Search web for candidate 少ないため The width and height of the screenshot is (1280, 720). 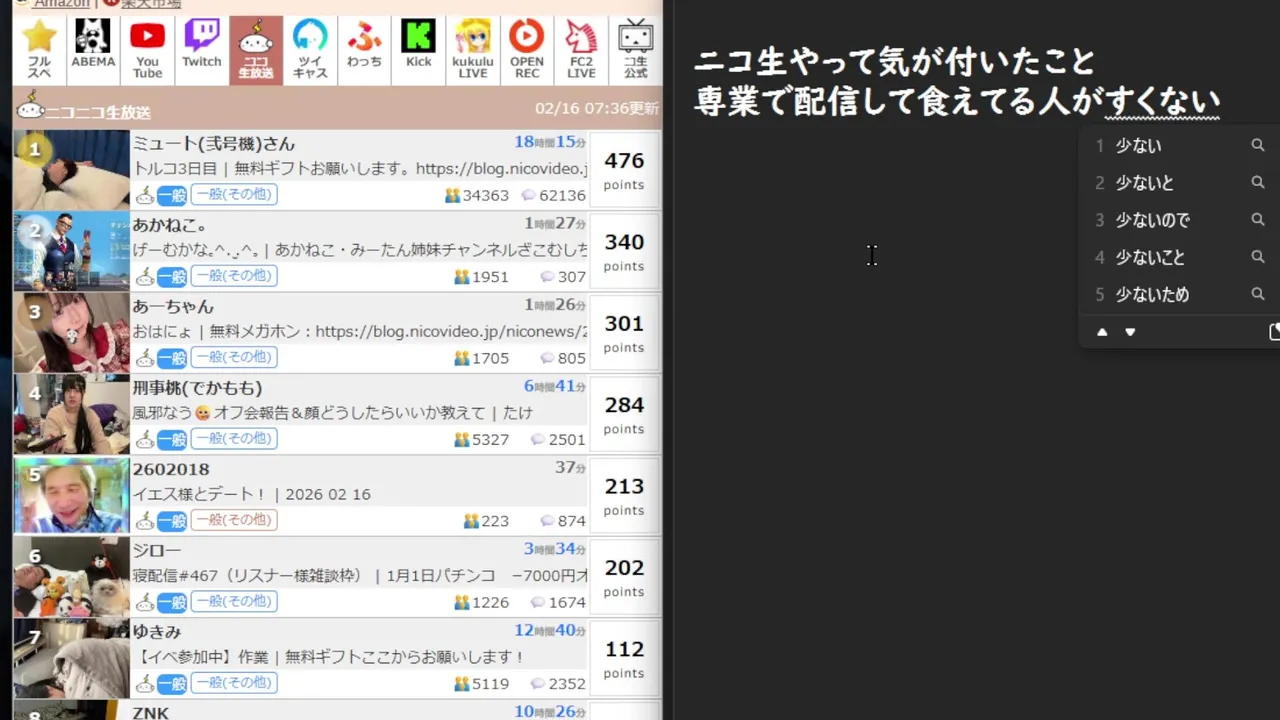tap(1258, 295)
